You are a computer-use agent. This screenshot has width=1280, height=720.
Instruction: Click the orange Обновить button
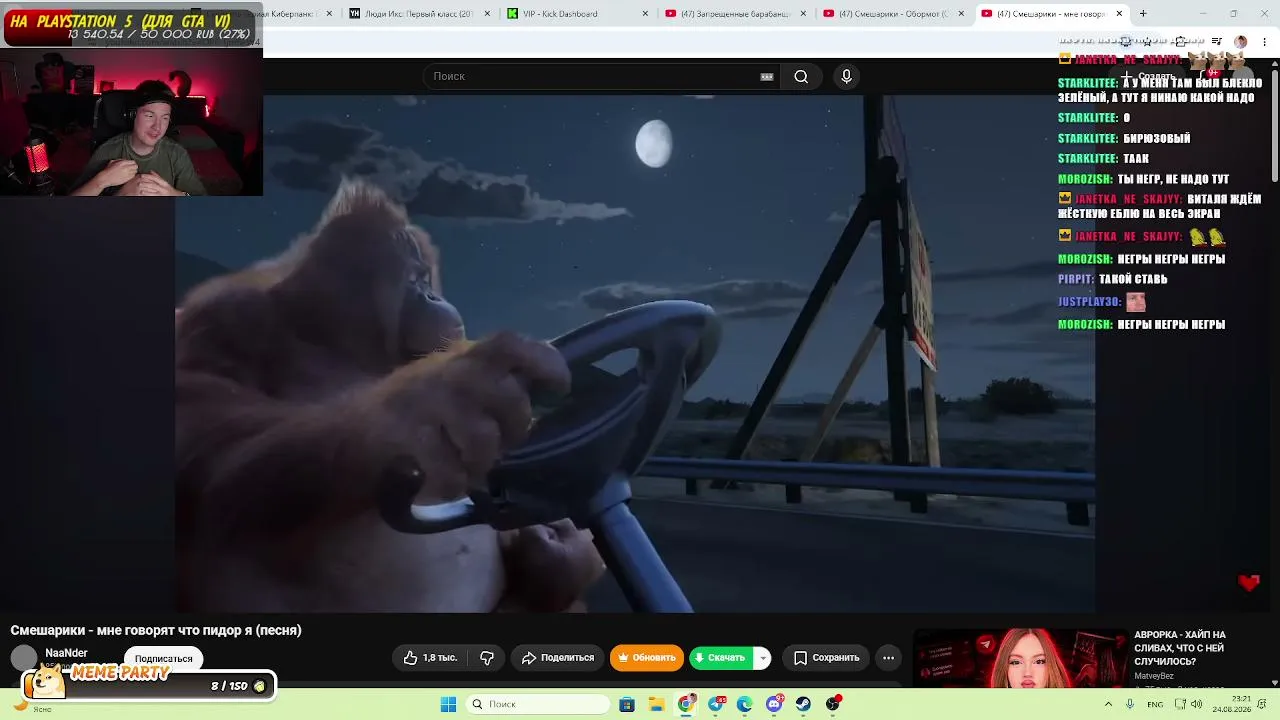(x=647, y=658)
